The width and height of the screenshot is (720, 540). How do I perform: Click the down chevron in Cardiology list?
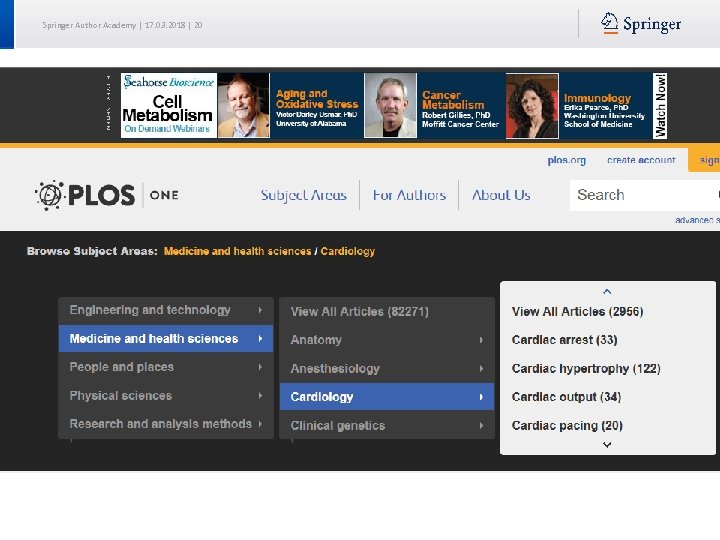click(x=607, y=444)
